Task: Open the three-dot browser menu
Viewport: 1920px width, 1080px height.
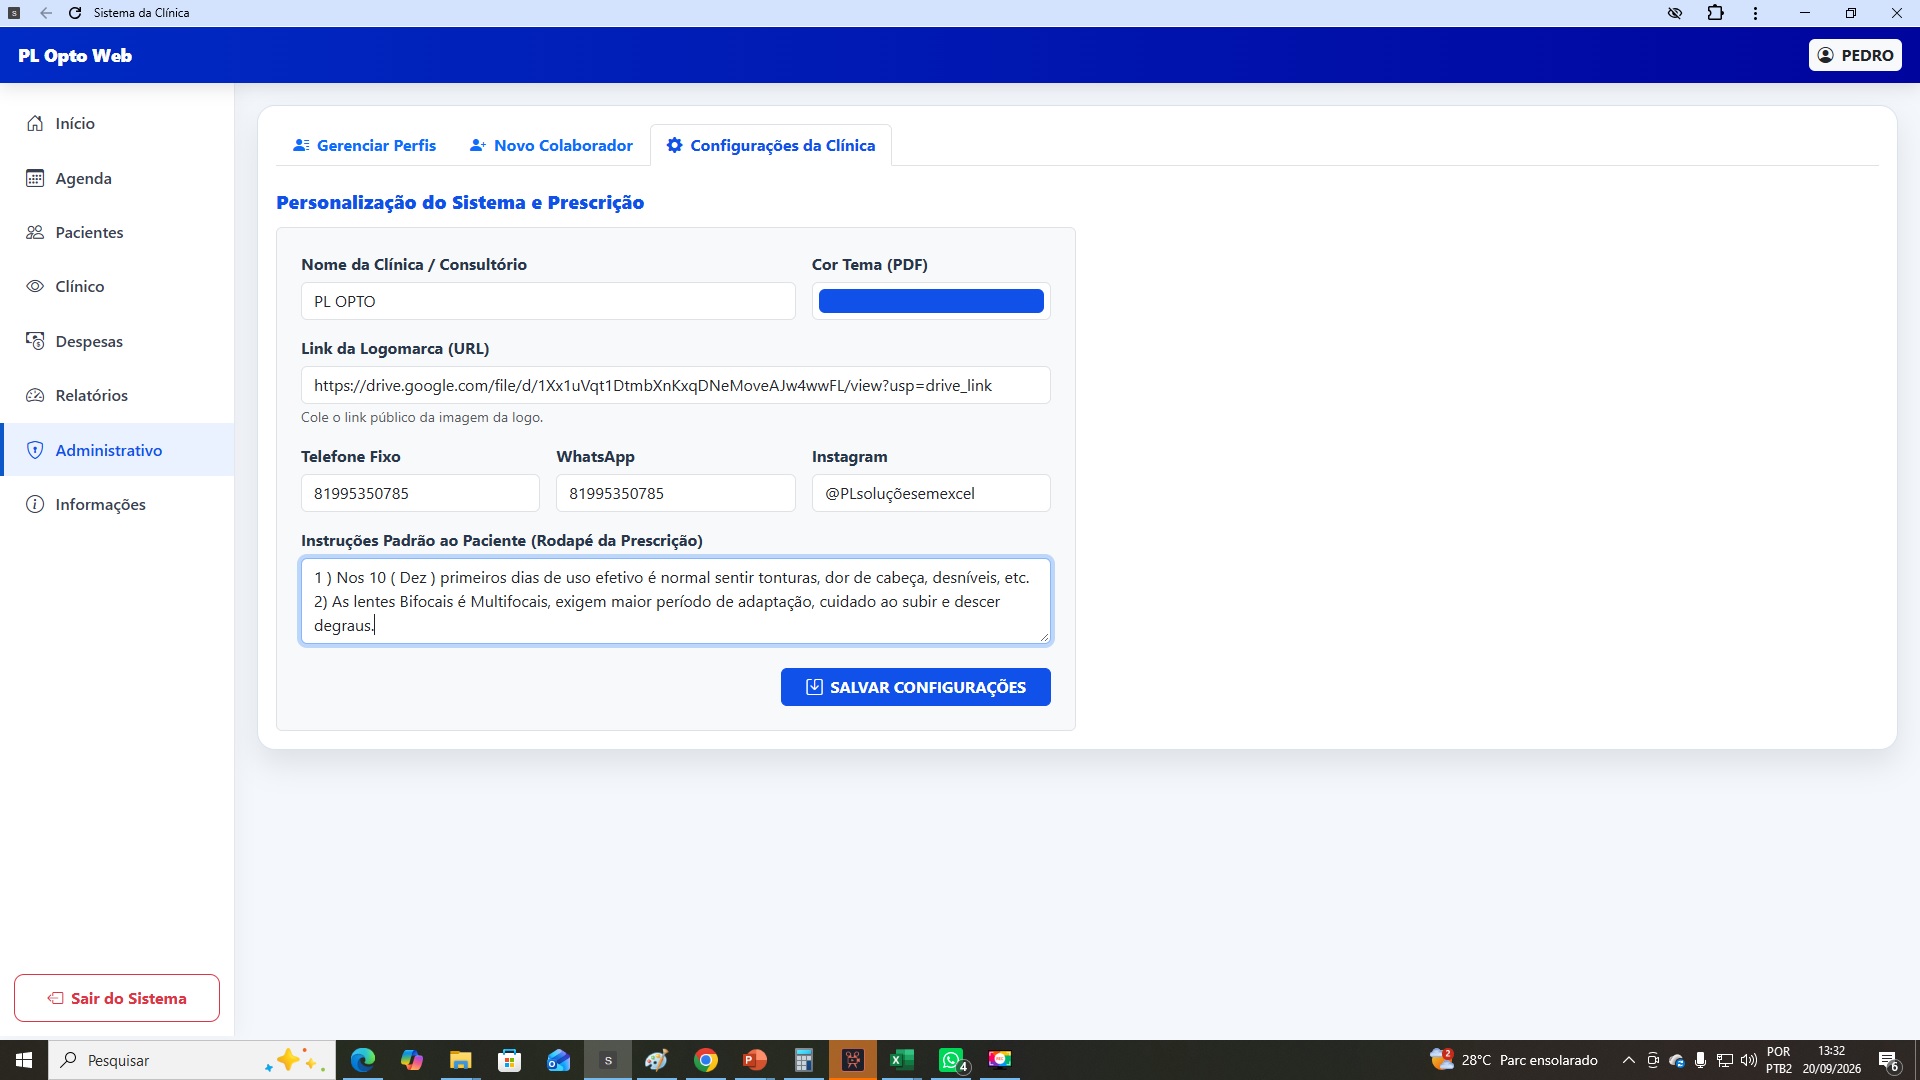Action: (1755, 13)
